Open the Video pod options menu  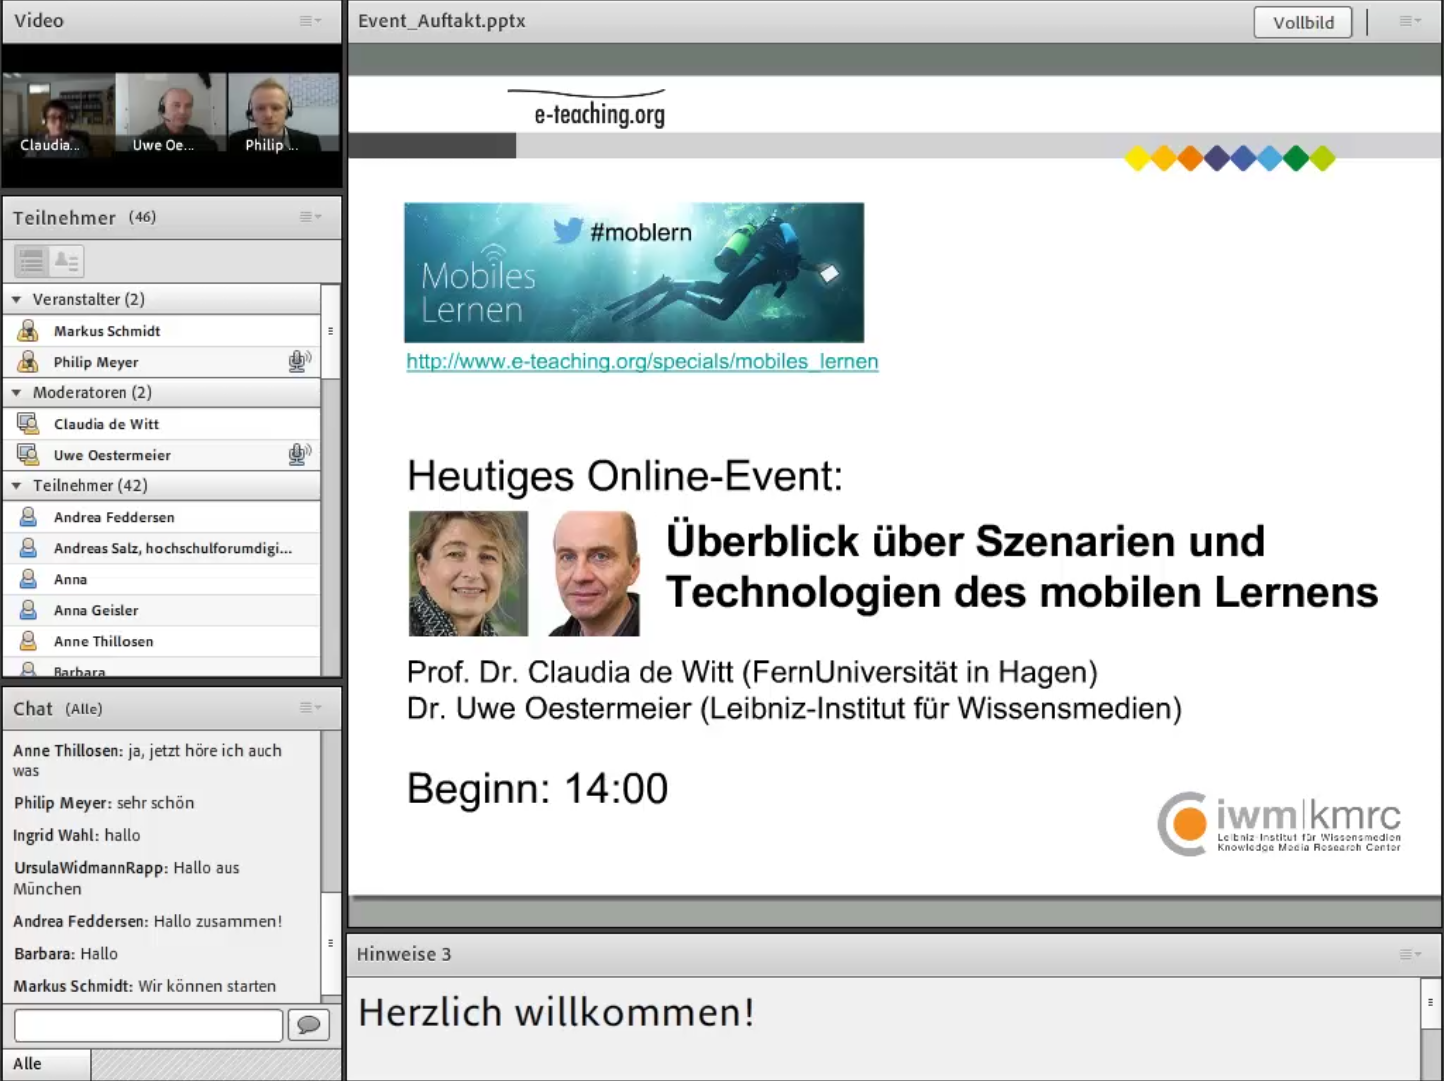(x=310, y=20)
